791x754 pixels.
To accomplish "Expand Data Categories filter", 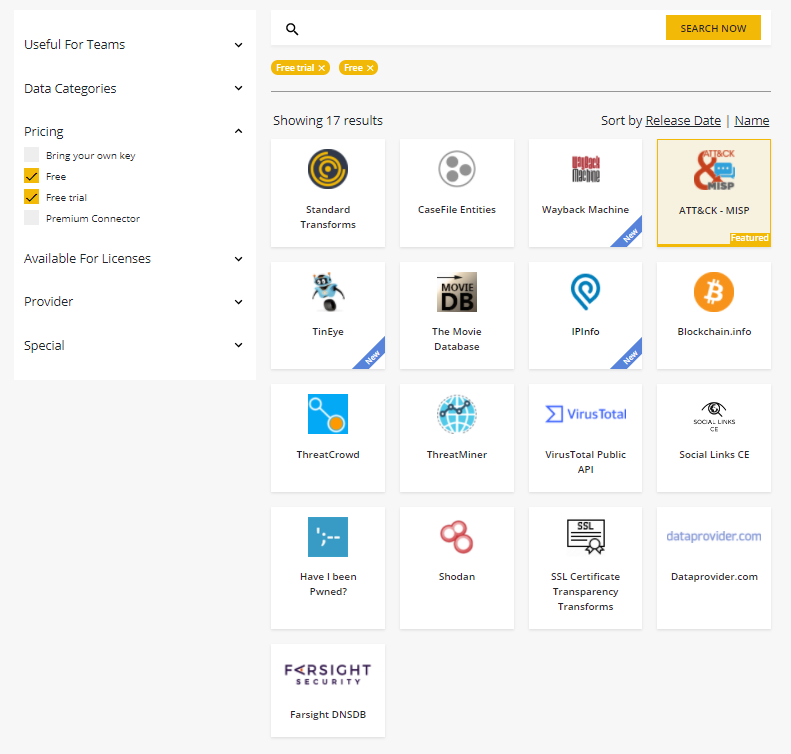I will [x=134, y=88].
